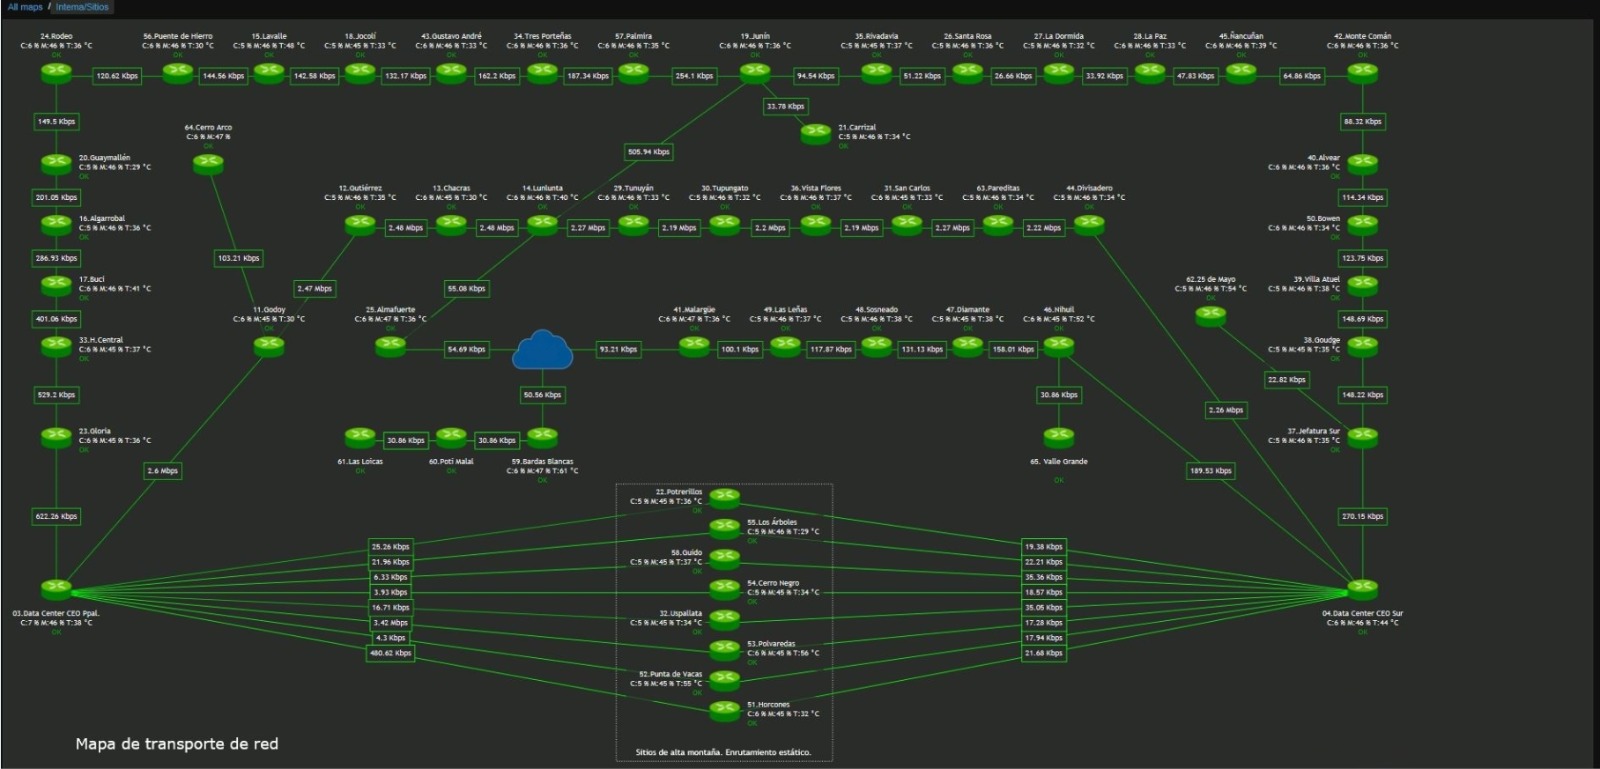Click the 46.Nihuil router node
Viewport: 1600px width, 769px height.
1059,346
